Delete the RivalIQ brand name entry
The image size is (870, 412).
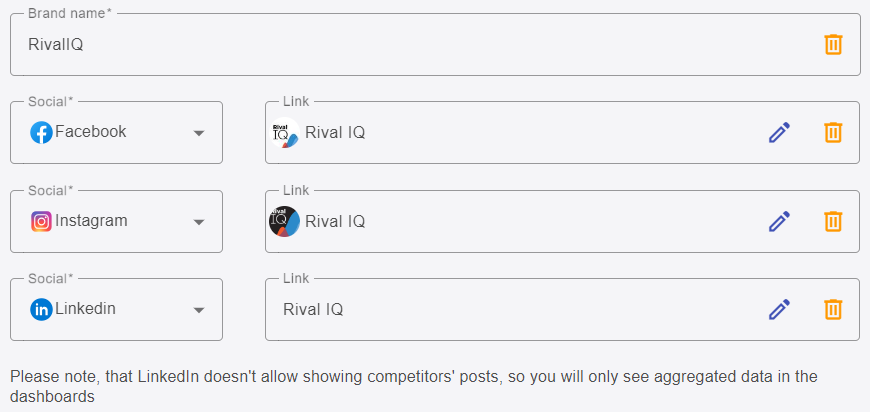pos(833,44)
